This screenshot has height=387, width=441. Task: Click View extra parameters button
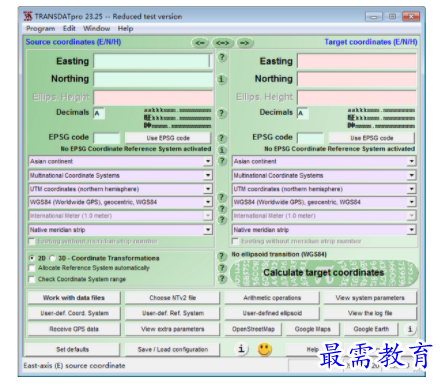pyautogui.click(x=172, y=329)
